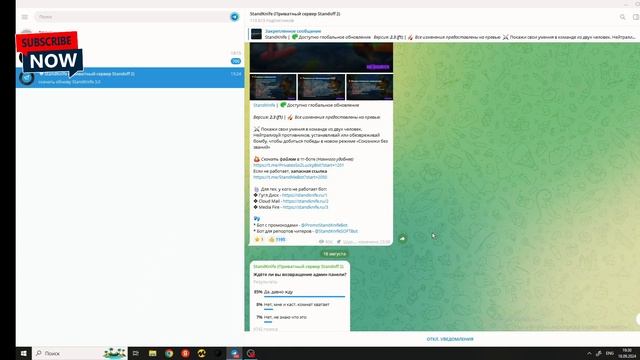The width and height of the screenshot is (640, 360).
Task: Open the large post banner image
Action: (321, 58)
